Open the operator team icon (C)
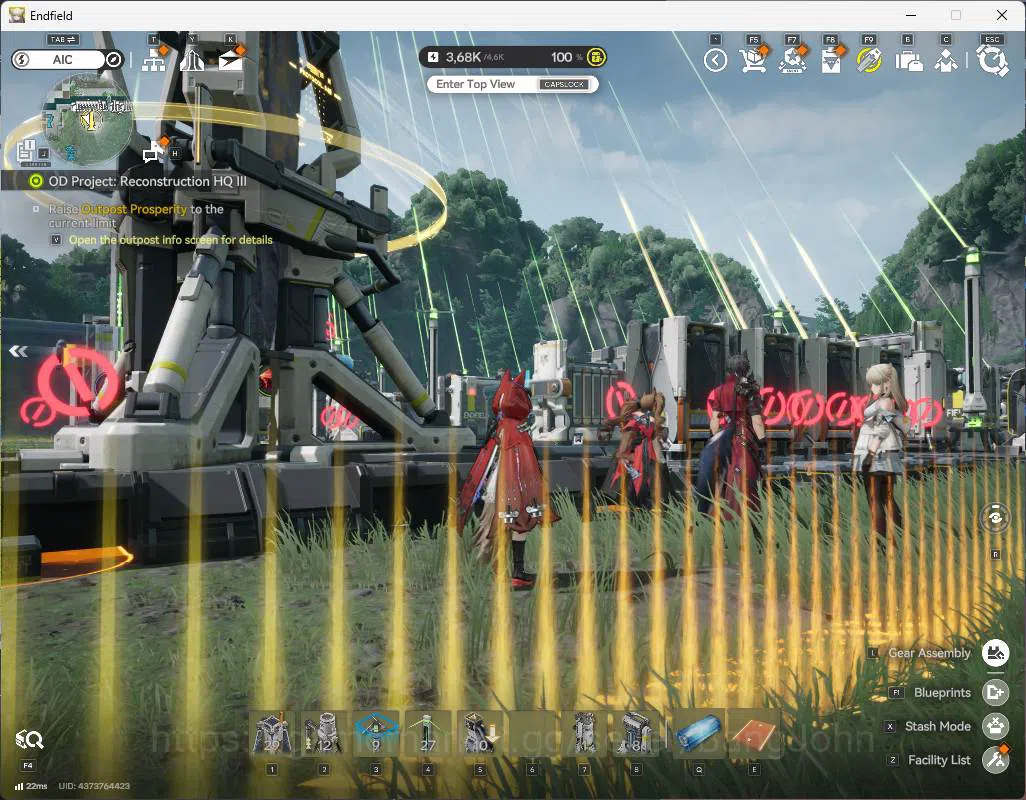The image size is (1026, 800). 946,61
